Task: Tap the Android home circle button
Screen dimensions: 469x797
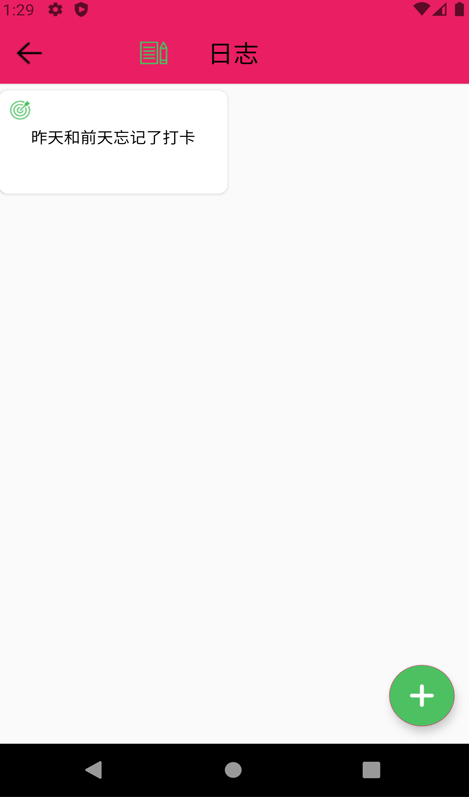Action: coord(233,770)
